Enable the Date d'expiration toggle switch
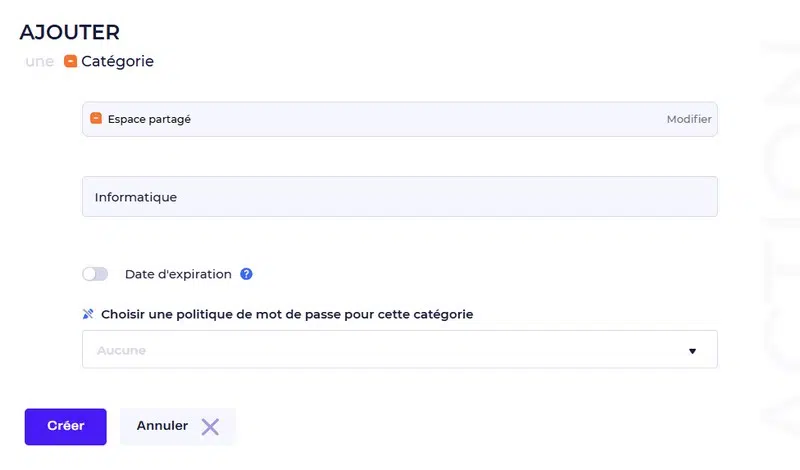 (95, 274)
